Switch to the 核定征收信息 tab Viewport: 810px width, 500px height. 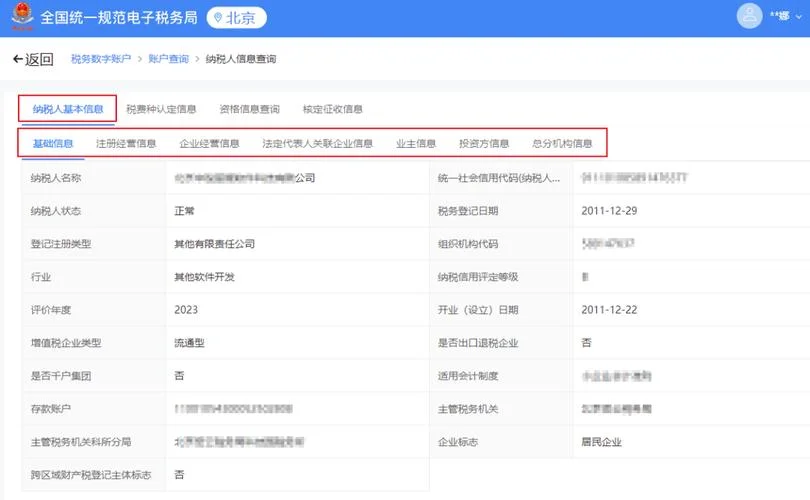(333, 109)
